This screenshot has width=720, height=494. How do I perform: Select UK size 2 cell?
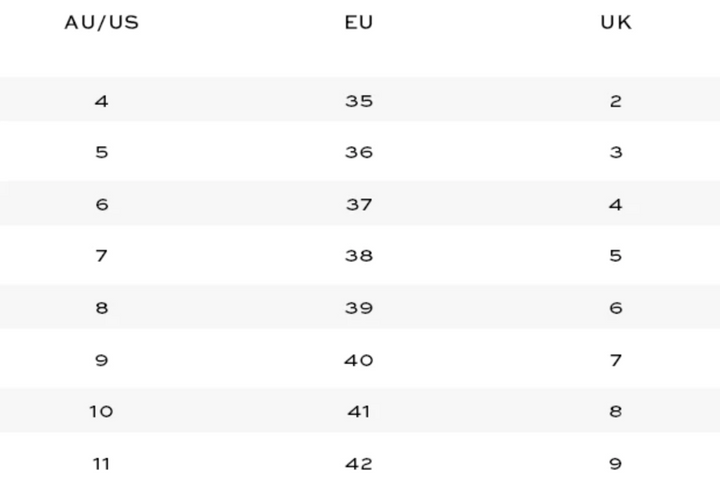(616, 101)
